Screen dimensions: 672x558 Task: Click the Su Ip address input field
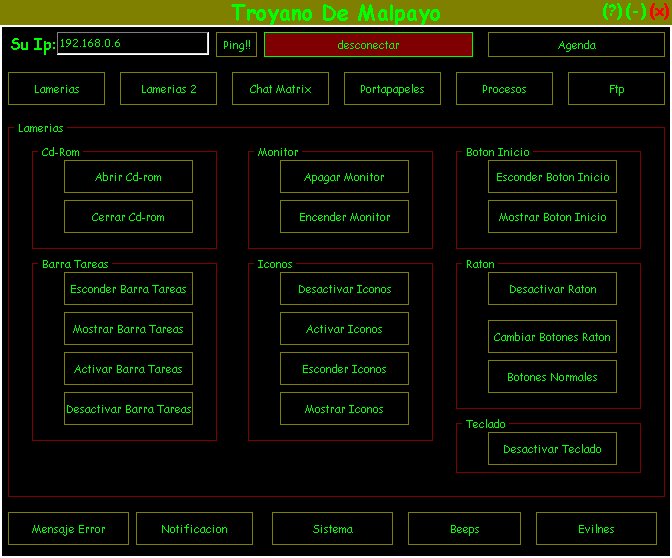[132, 44]
